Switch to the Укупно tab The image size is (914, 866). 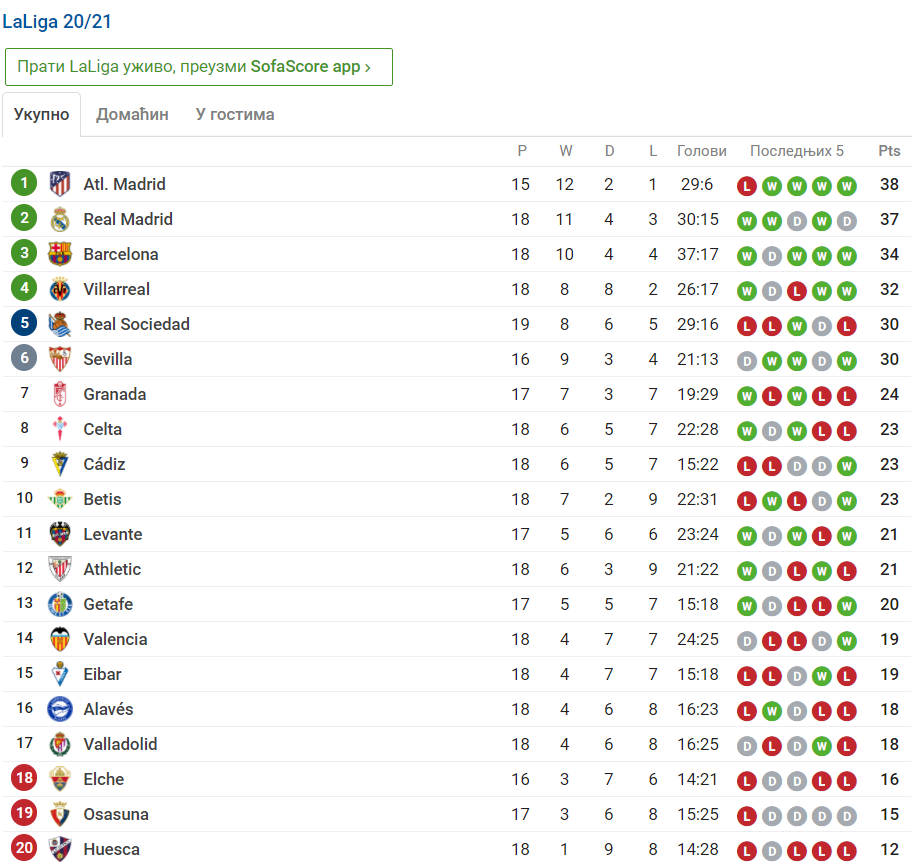tap(42, 114)
